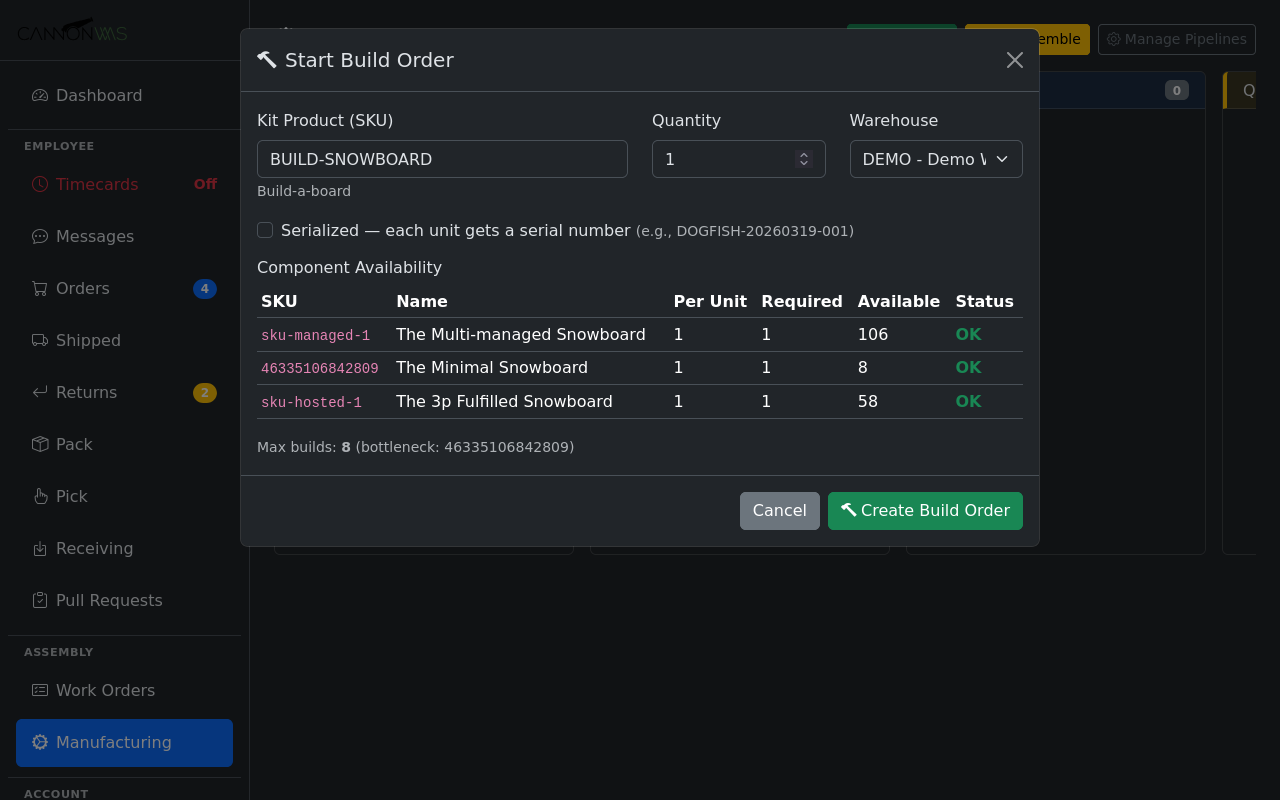Open Receiving via its sidebar icon
1280x800 pixels.
coord(38,548)
